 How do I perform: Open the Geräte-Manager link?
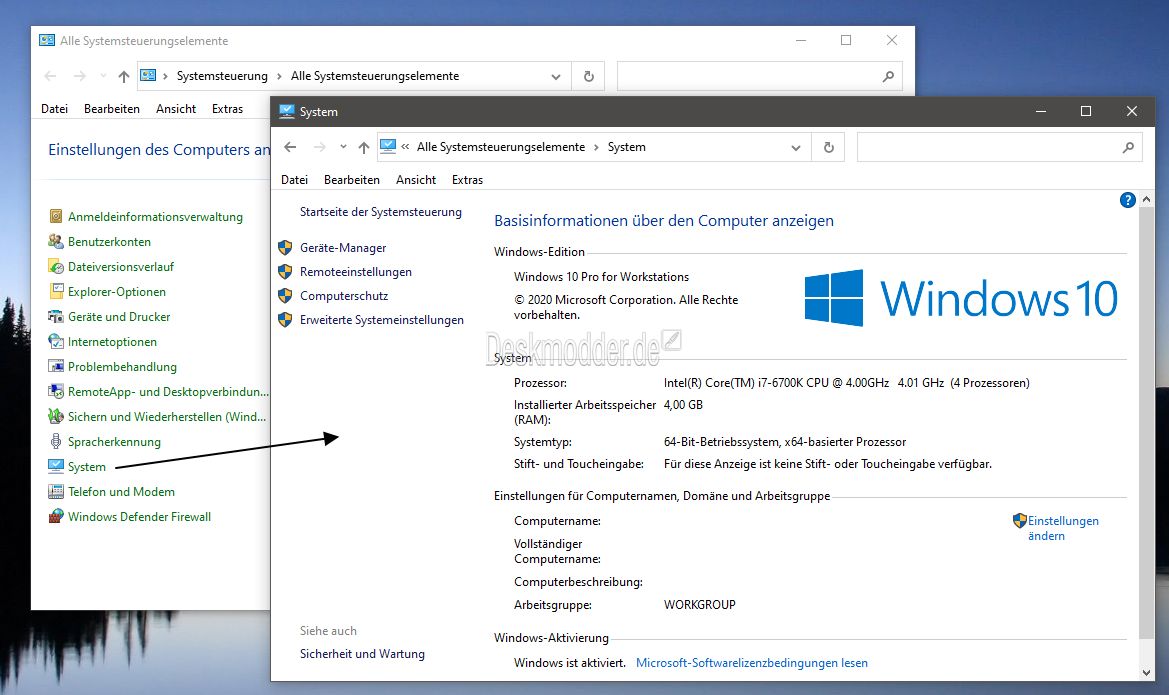point(343,248)
